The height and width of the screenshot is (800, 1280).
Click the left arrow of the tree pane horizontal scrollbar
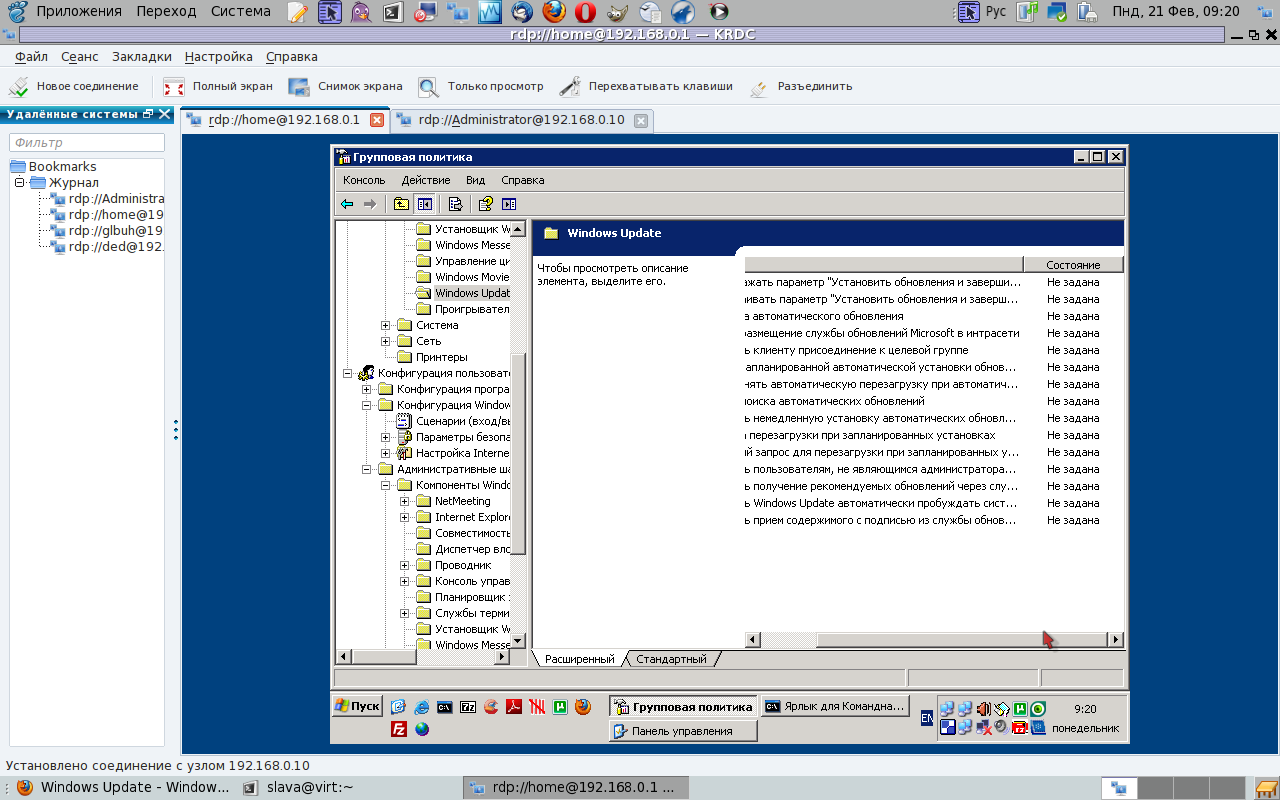344,657
